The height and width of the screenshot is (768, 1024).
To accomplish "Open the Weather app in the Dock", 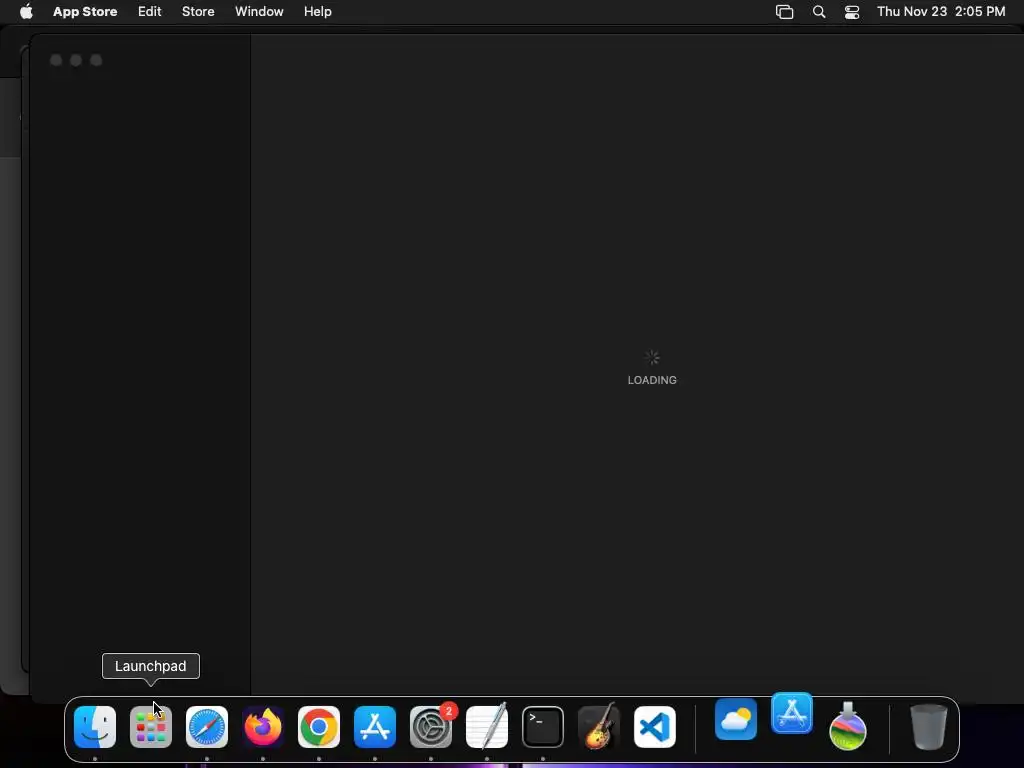I will pyautogui.click(x=736, y=719).
